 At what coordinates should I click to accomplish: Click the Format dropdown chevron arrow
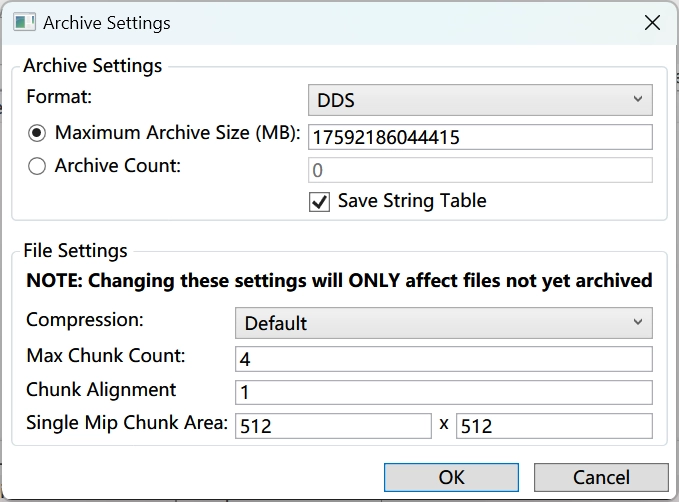(x=637, y=99)
